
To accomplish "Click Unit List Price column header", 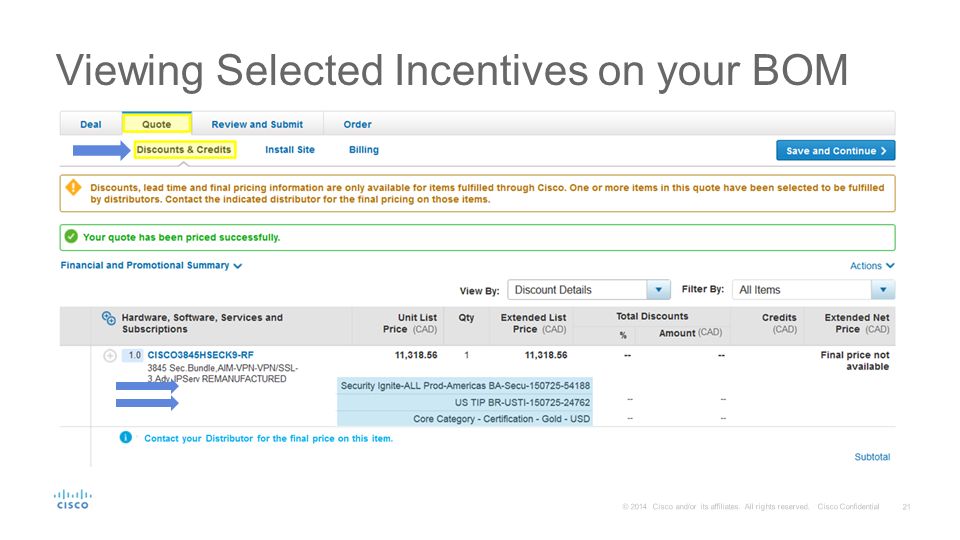I will [x=410, y=323].
